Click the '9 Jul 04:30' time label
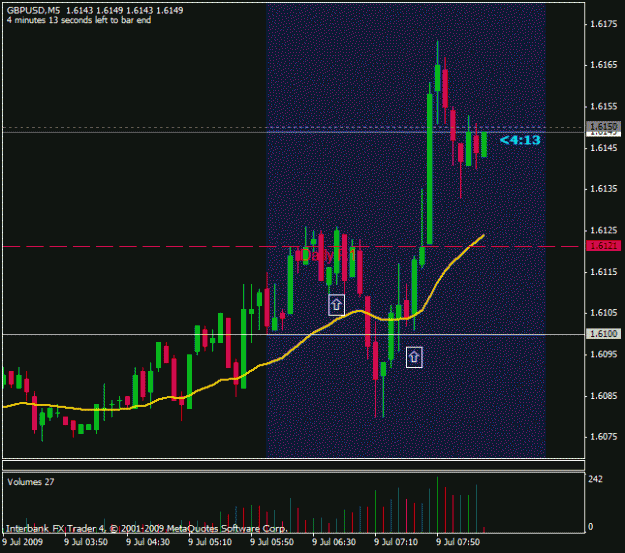Screen dimensions: 625x553 tap(148, 542)
